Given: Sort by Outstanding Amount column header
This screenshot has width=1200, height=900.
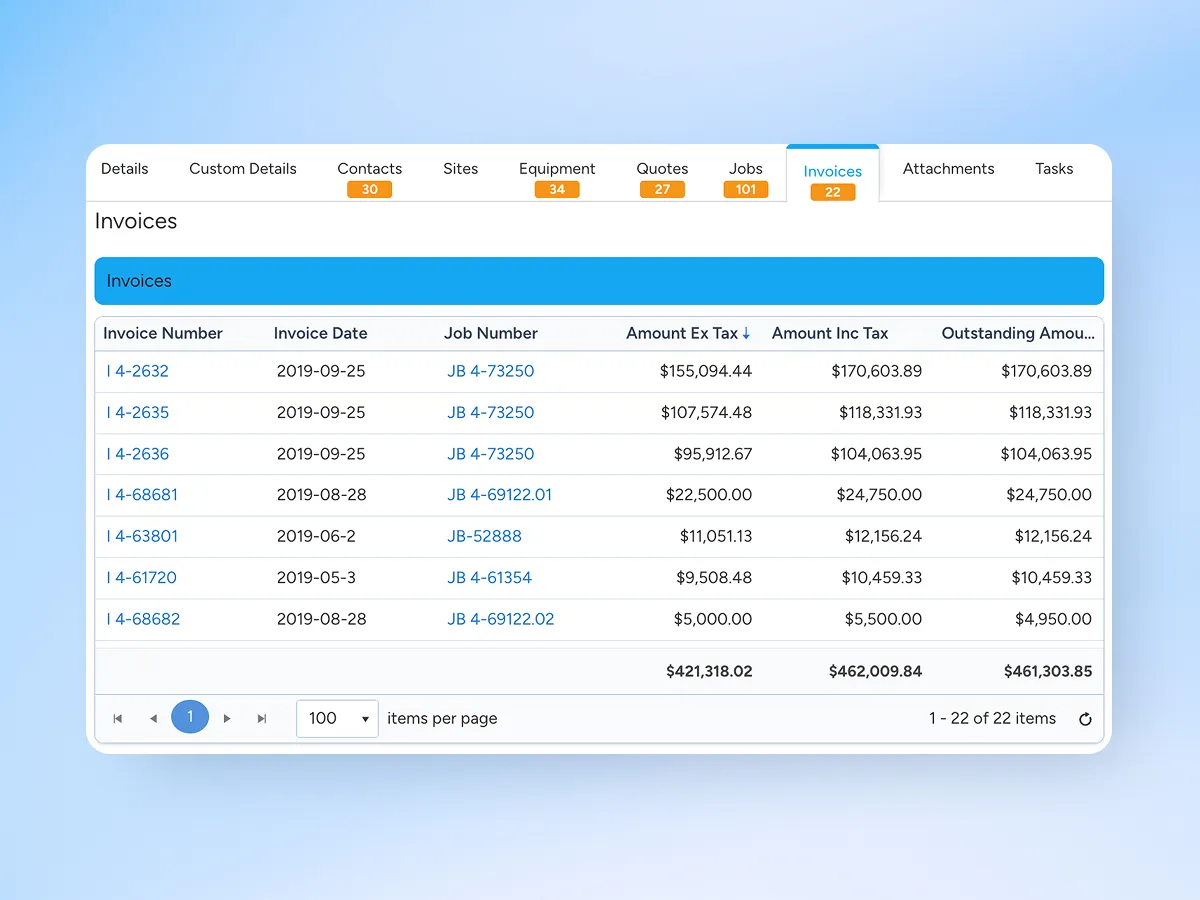Looking at the screenshot, I should pos(1018,334).
